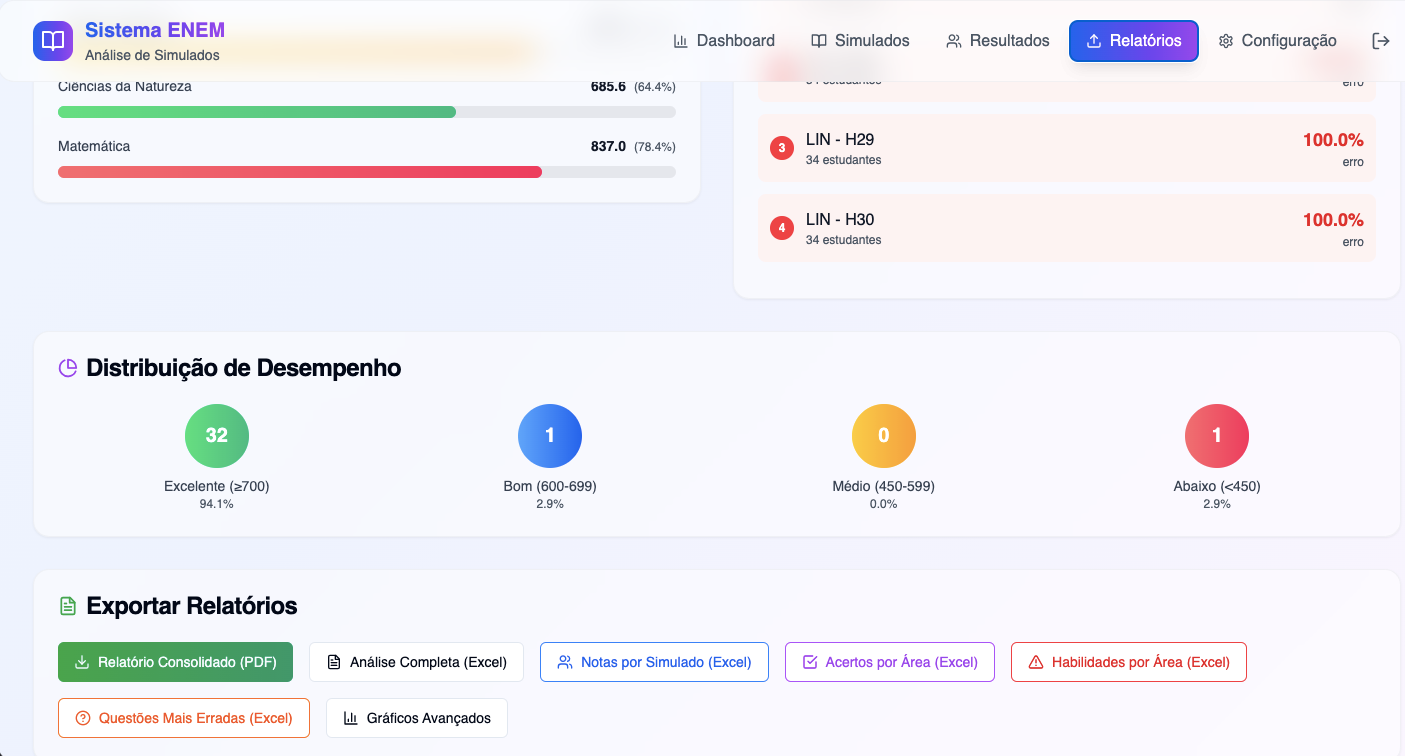Click the Matemática red progress bar
Viewport: 1405px width, 756px height.
tap(300, 172)
